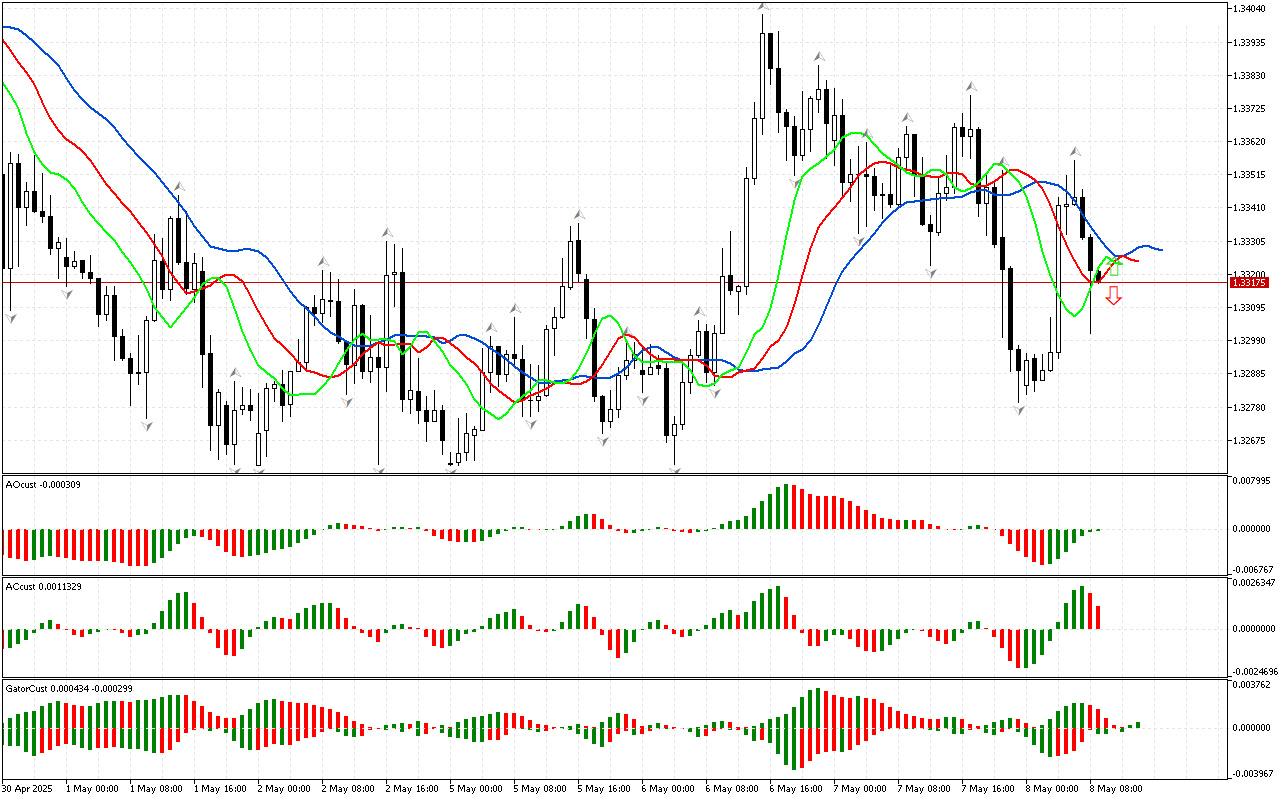This screenshot has height=800, width=1280.
Task: Click the red 1.33175 current price tag
Action: tap(1250, 283)
